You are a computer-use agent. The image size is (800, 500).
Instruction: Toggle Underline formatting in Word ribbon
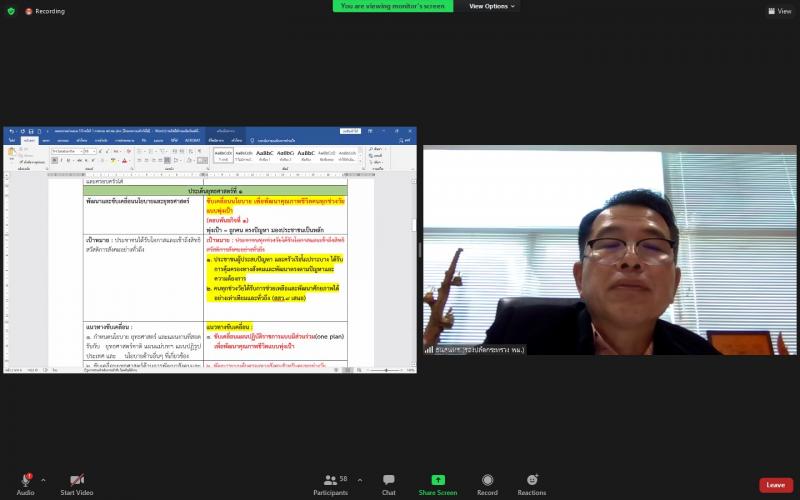tap(68, 161)
